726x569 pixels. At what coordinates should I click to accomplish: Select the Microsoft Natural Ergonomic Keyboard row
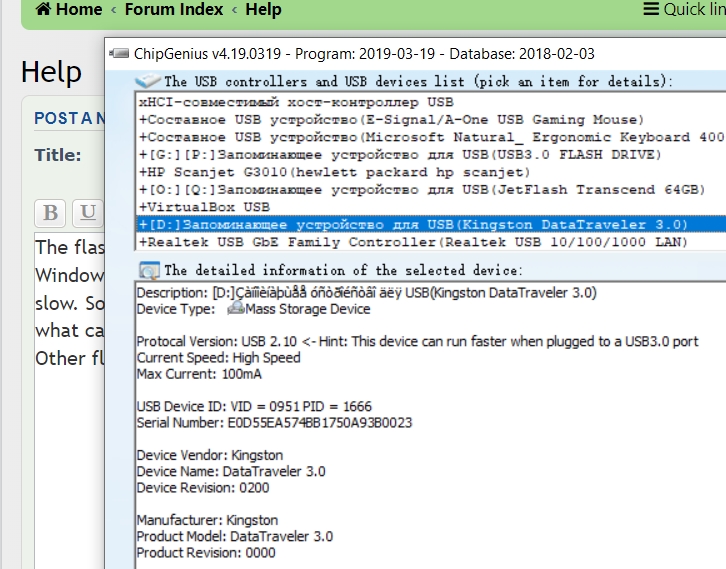coord(432,138)
